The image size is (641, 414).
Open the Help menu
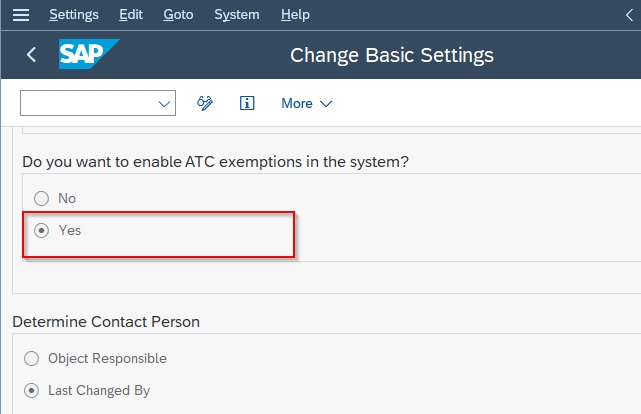pos(295,15)
